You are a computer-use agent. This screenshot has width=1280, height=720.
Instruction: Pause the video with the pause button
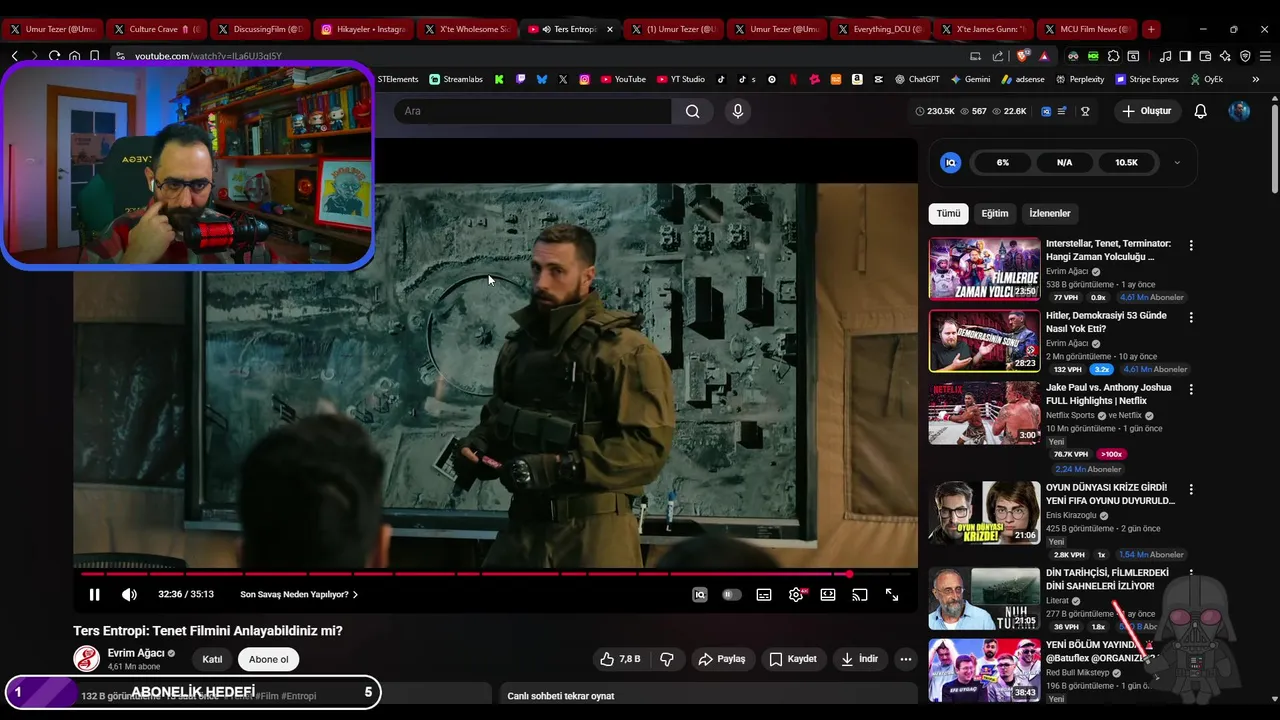coord(94,595)
